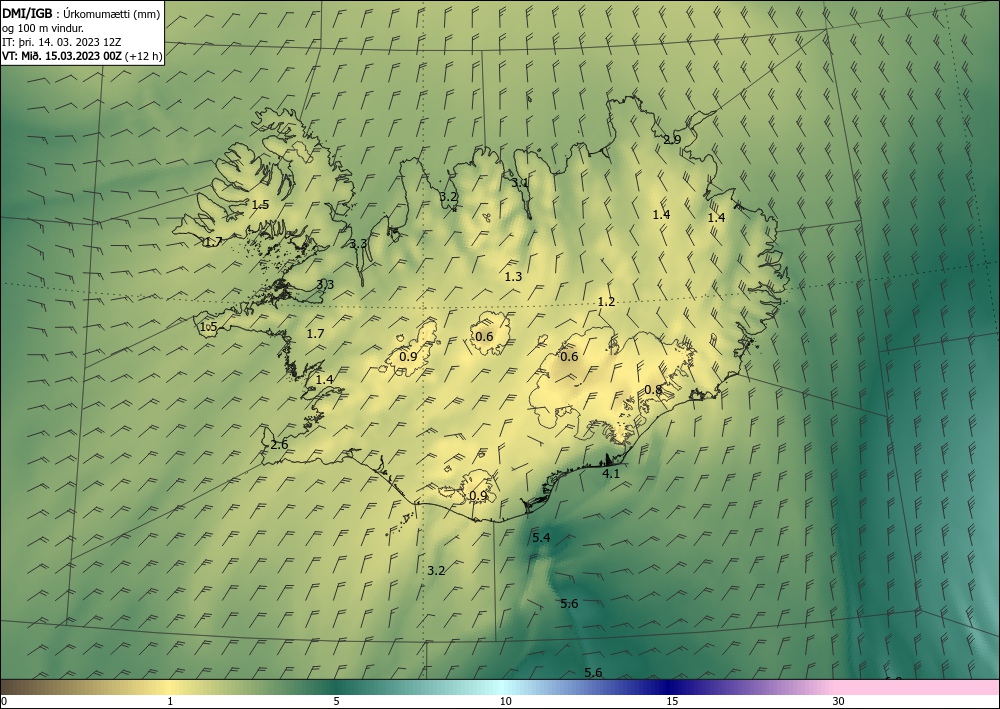This screenshot has width=1000, height=709.
Task: Click the 3.1 precipitation value on the map
Action: tap(520, 182)
